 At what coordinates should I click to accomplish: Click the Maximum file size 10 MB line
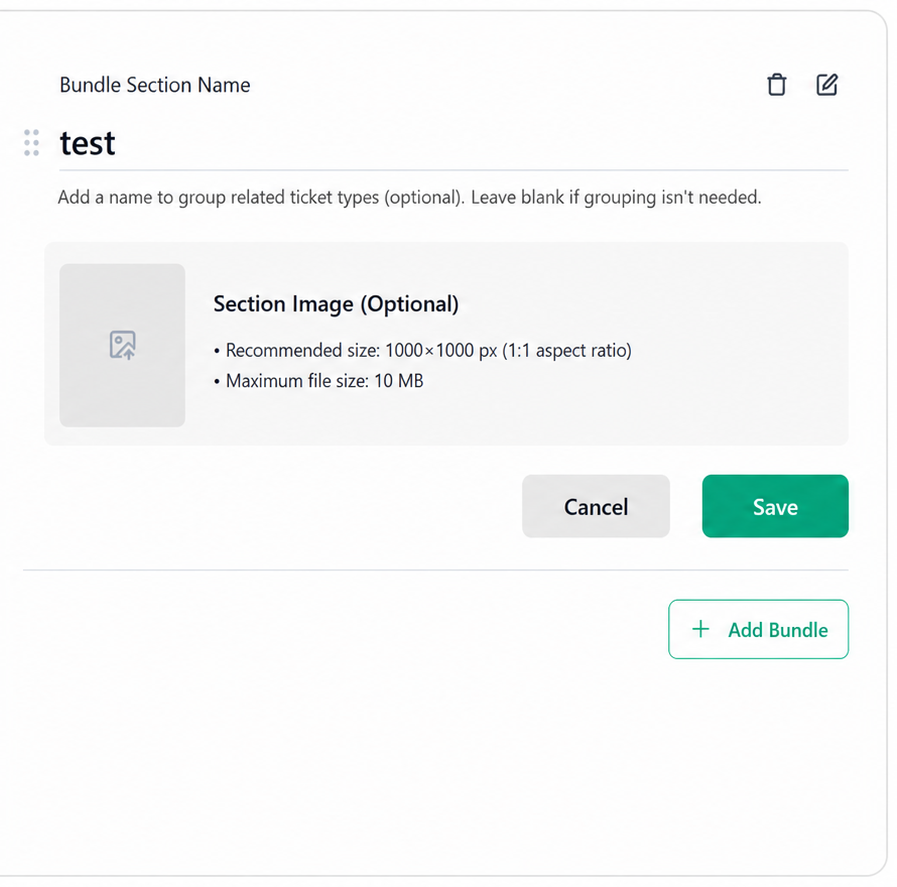click(x=319, y=381)
